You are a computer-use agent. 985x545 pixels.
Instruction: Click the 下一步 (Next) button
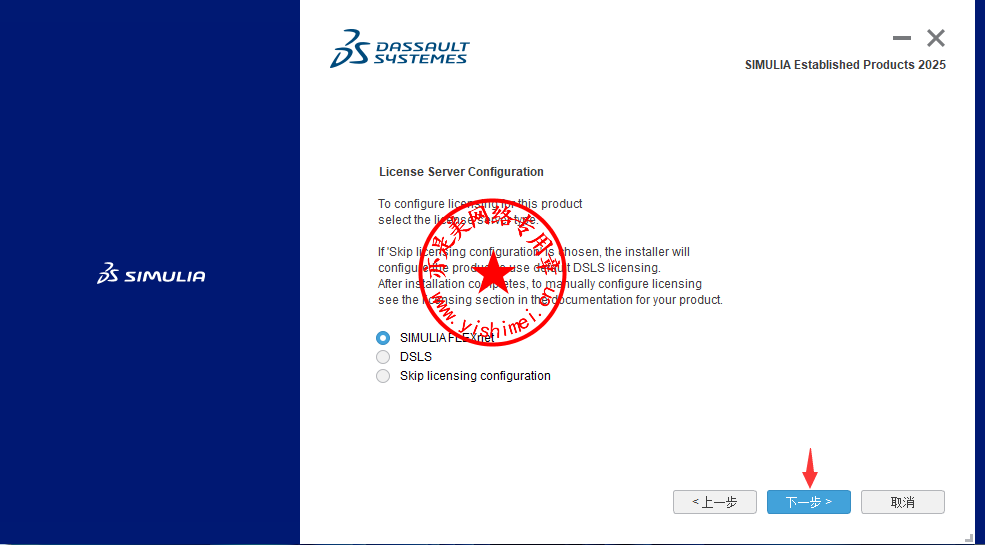pyautogui.click(x=808, y=502)
